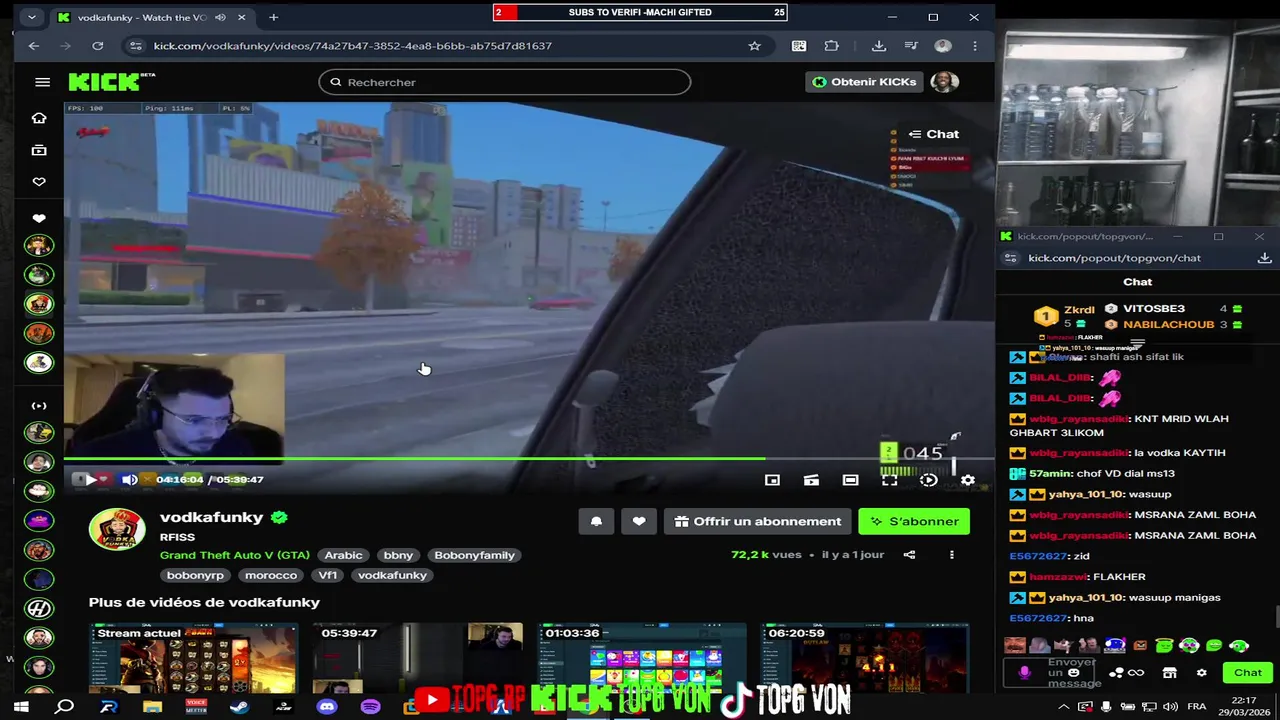Focus the Rechercher search field
The height and width of the screenshot is (720, 1280).
(x=504, y=82)
